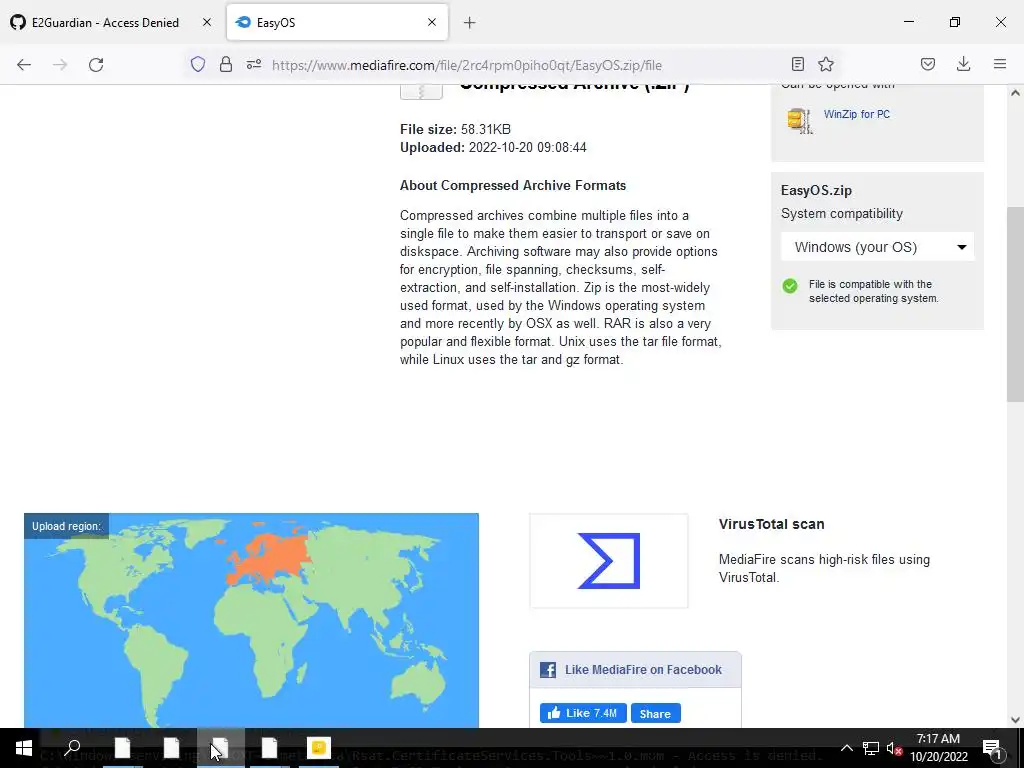Open the tracking protection shield icon
Screen dimensions: 1024x768
click(x=198, y=65)
